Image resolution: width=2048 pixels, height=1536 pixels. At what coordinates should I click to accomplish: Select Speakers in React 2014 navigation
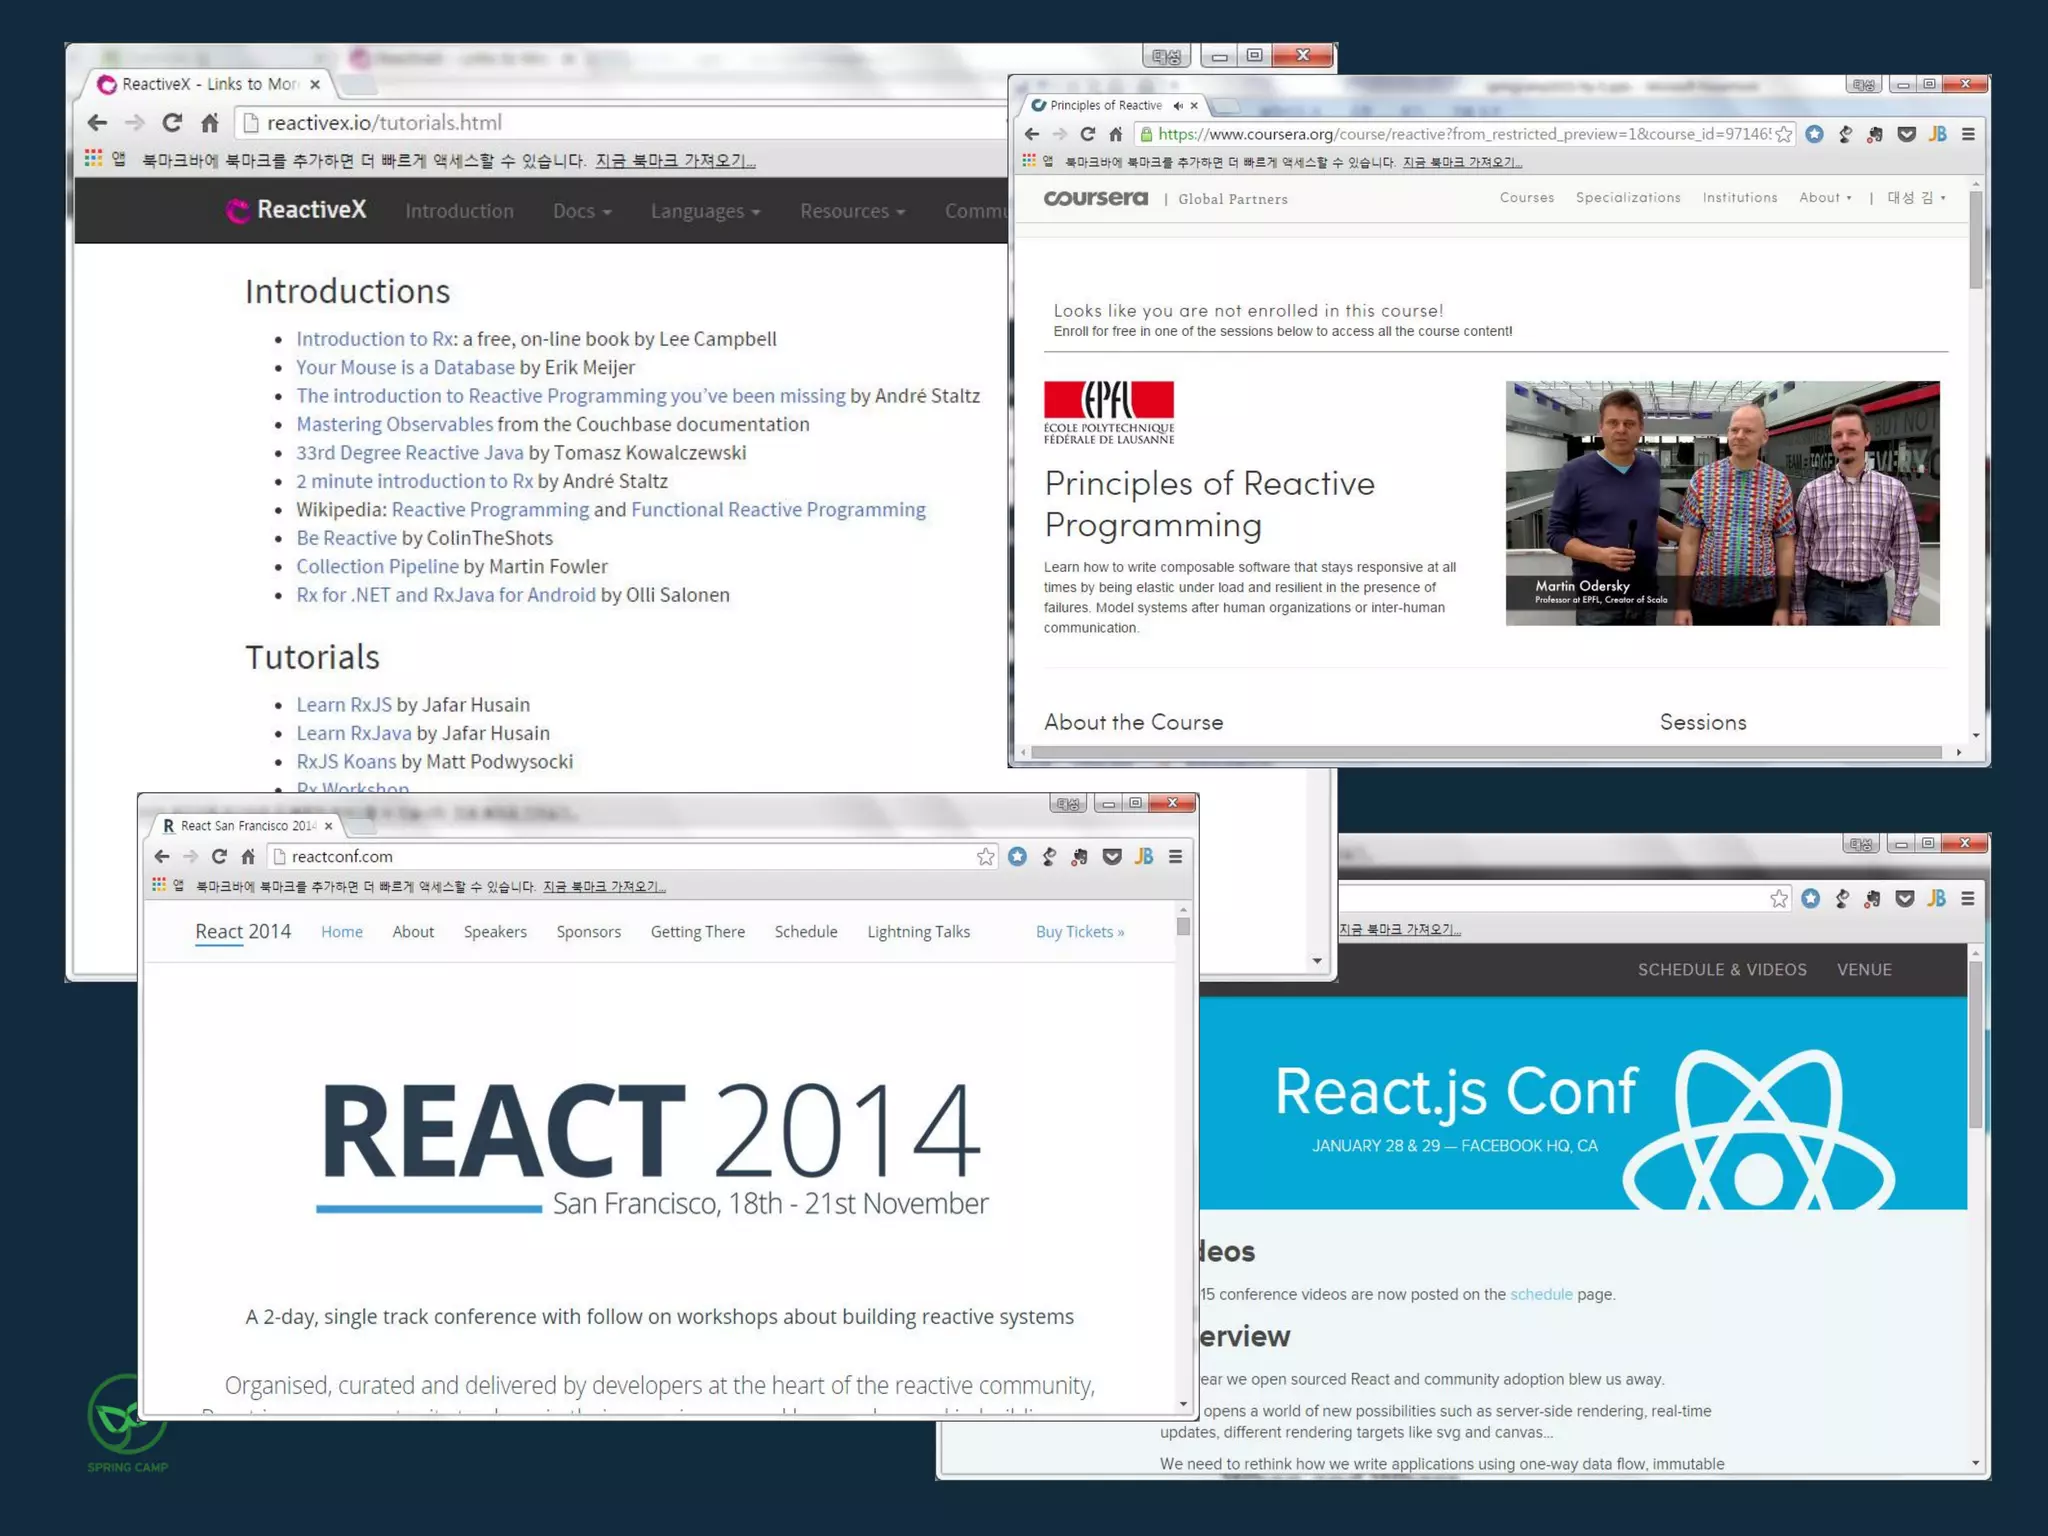495,931
